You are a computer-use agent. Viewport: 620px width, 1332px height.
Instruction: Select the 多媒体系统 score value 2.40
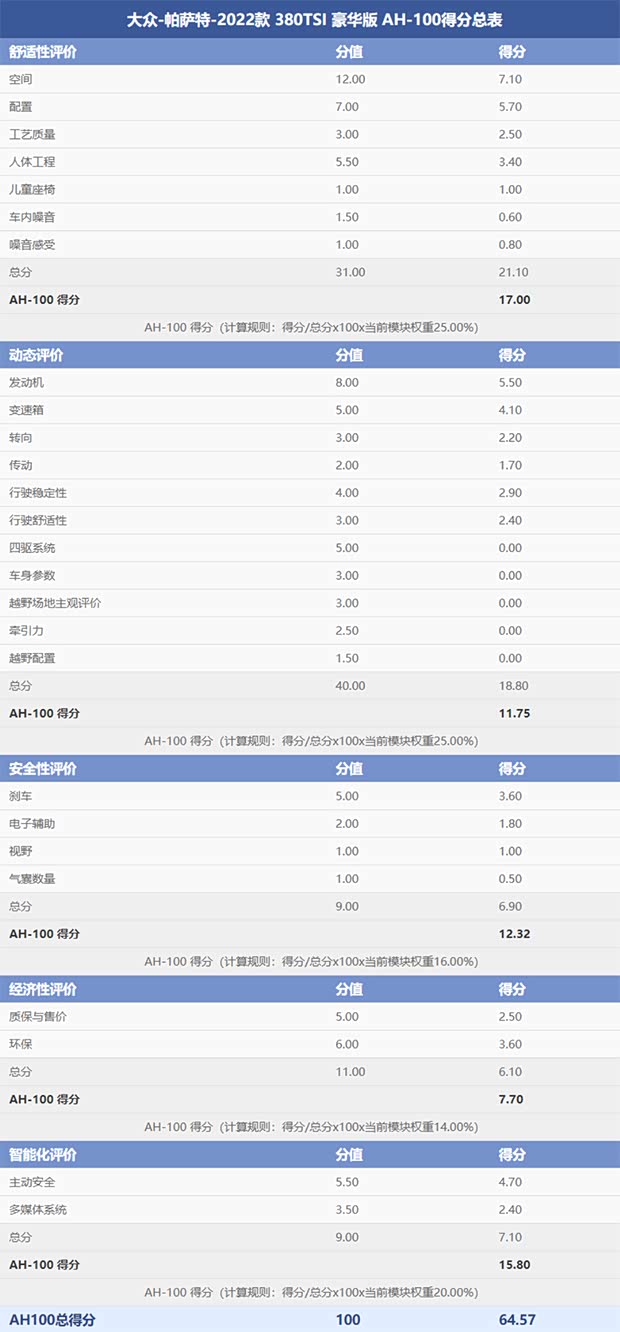pyautogui.click(x=510, y=1210)
